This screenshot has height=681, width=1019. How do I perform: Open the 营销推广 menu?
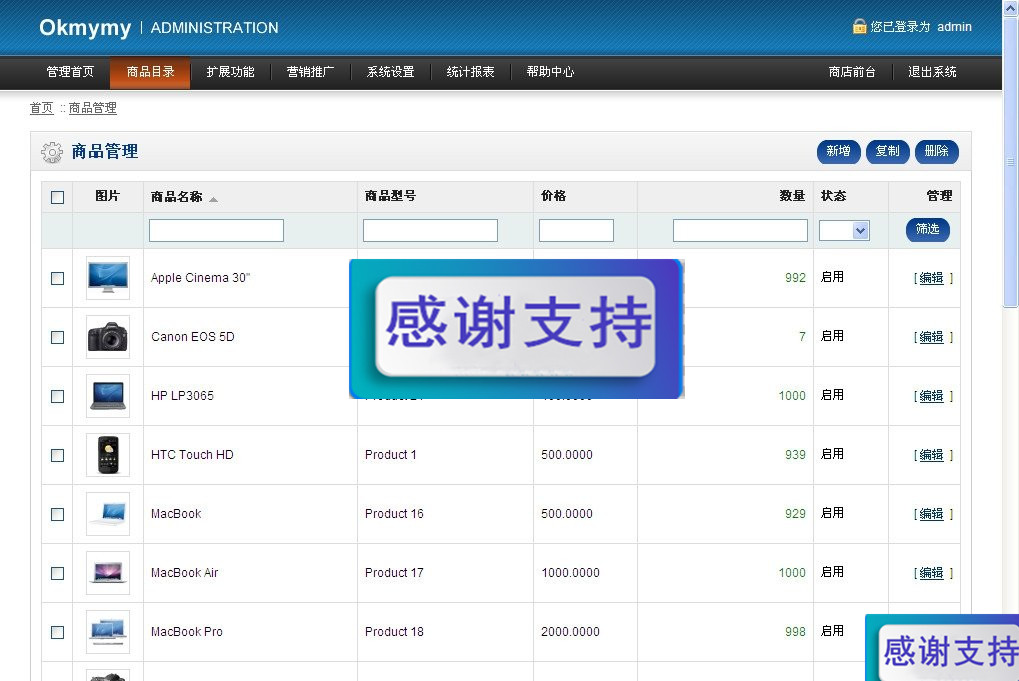[x=310, y=71]
